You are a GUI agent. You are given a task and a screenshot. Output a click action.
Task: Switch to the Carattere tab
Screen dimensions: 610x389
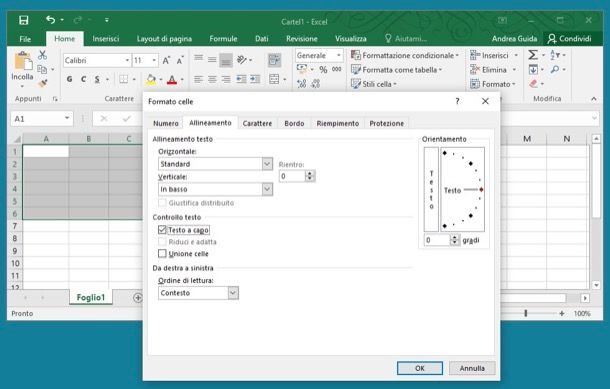click(257, 123)
